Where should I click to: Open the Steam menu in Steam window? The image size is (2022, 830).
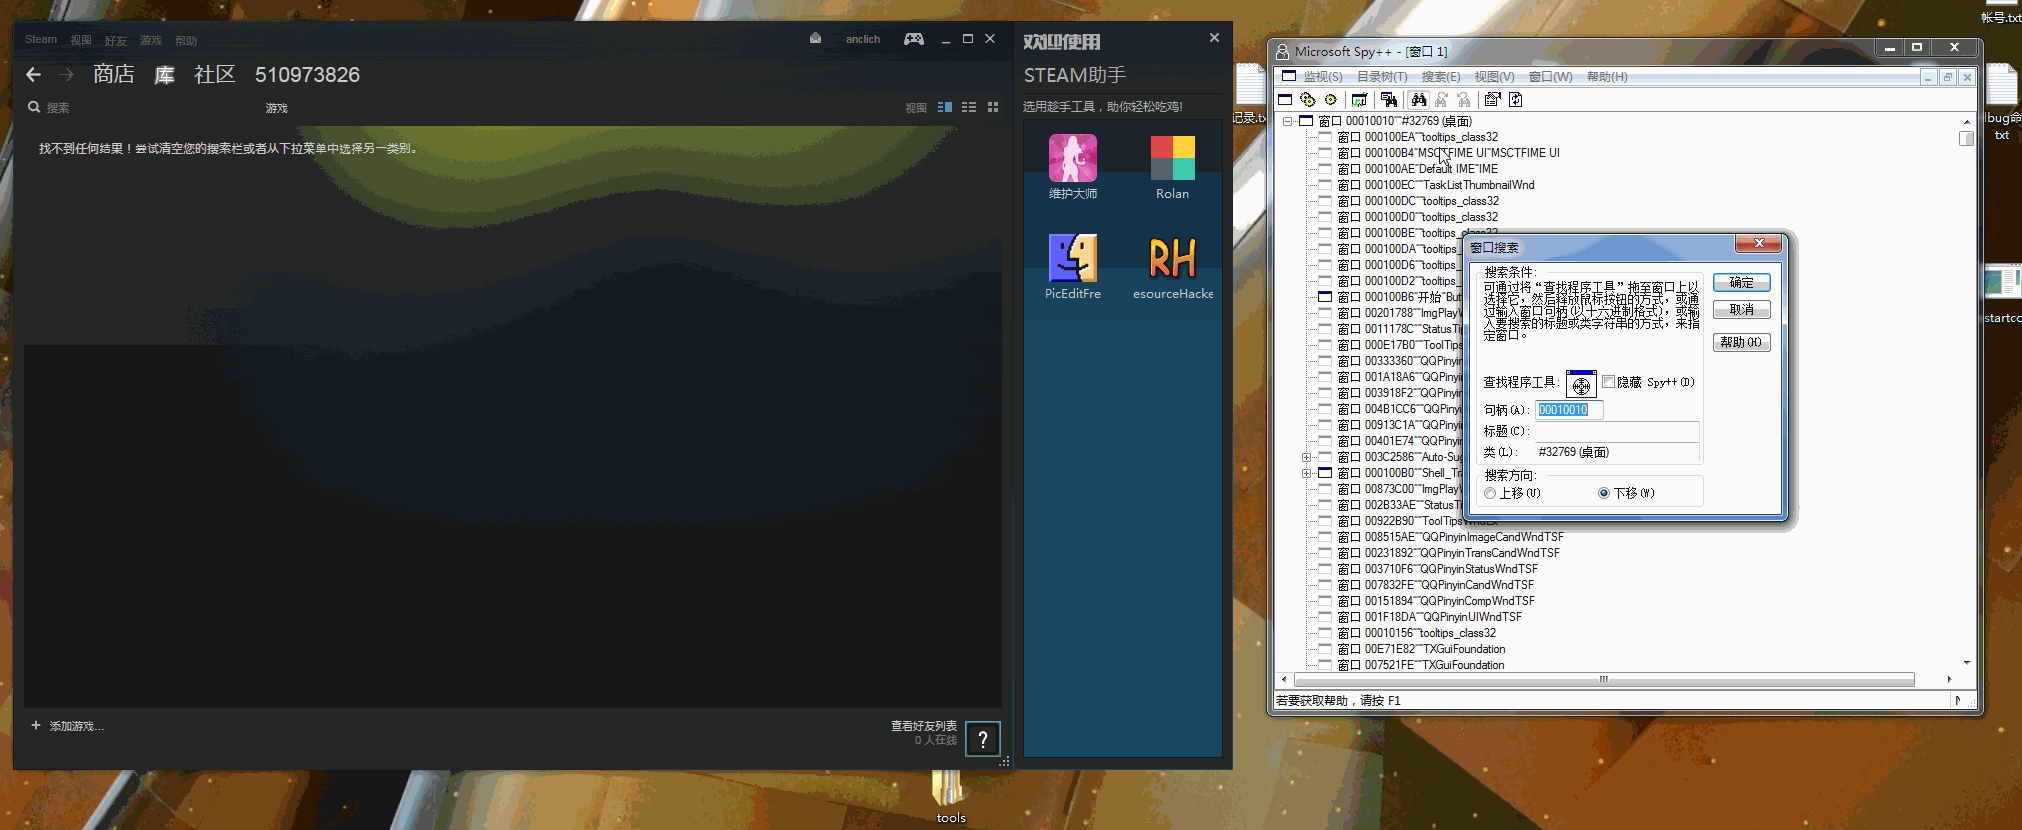[x=41, y=40]
